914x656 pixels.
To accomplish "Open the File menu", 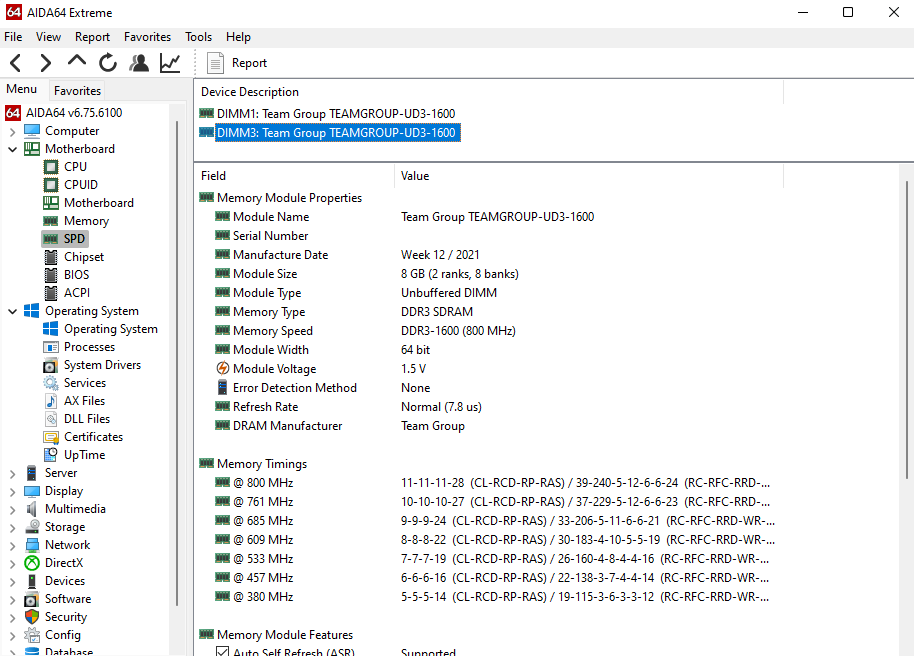I will click(x=13, y=37).
